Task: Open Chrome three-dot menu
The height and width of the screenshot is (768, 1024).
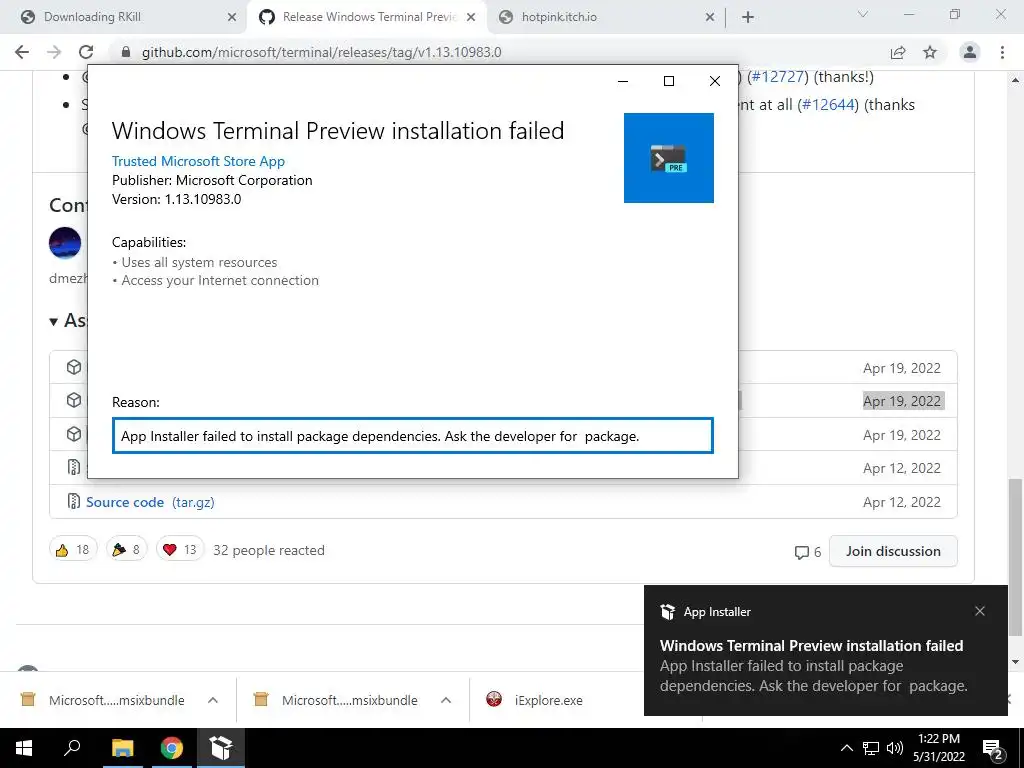Action: pos(1002,52)
